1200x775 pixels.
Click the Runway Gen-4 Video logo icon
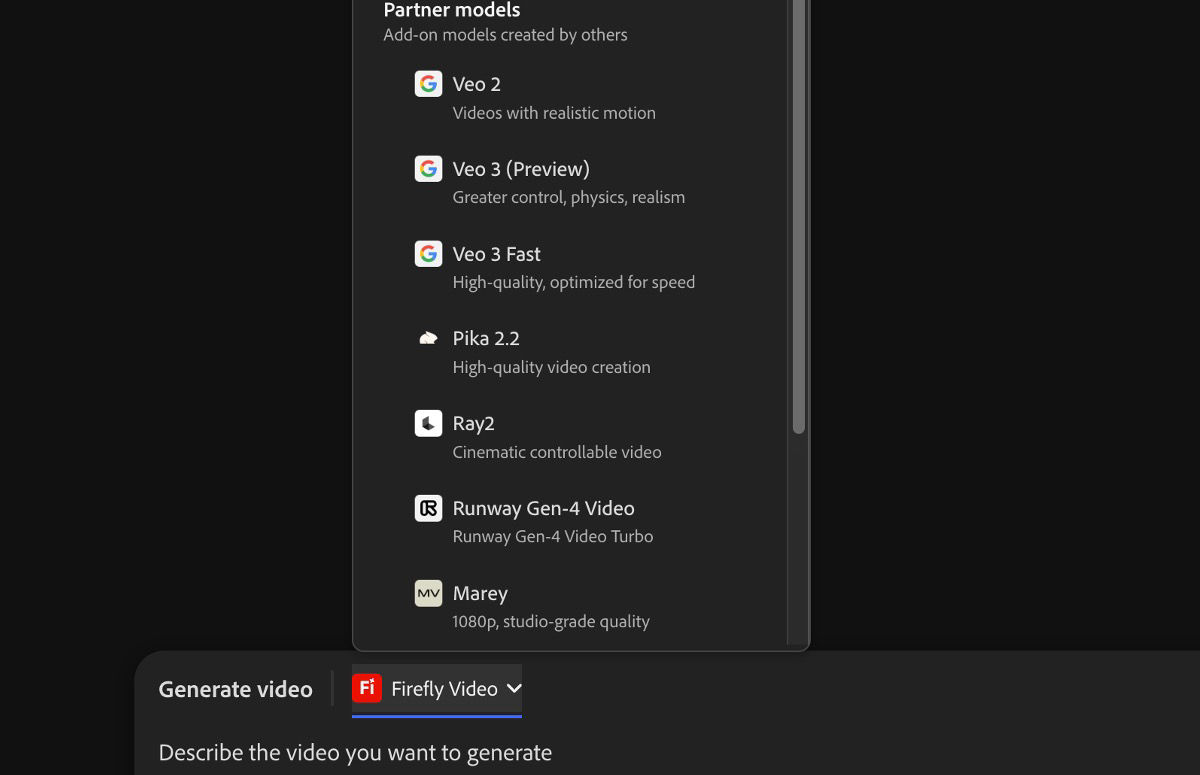[428, 508]
